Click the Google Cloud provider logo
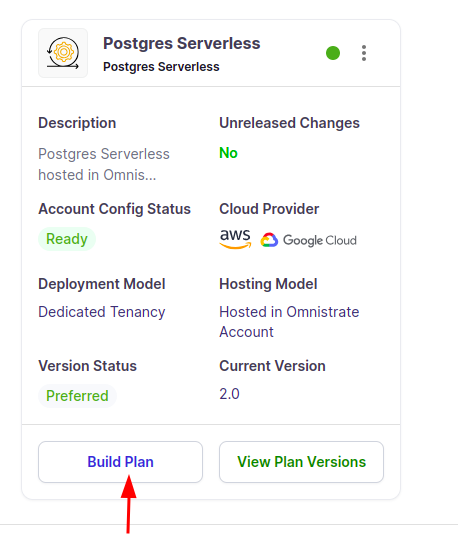Image resolution: width=458 pixels, height=540 pixels. pos(308,240)
